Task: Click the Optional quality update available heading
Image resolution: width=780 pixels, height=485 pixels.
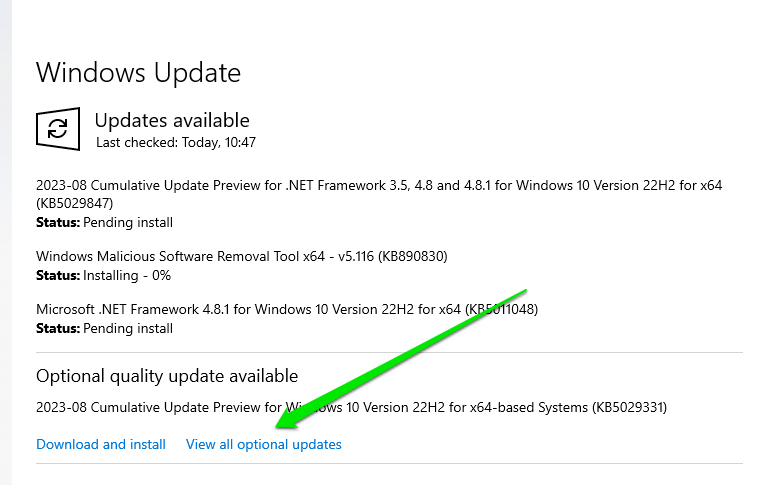Action: (x=167, y=376)
